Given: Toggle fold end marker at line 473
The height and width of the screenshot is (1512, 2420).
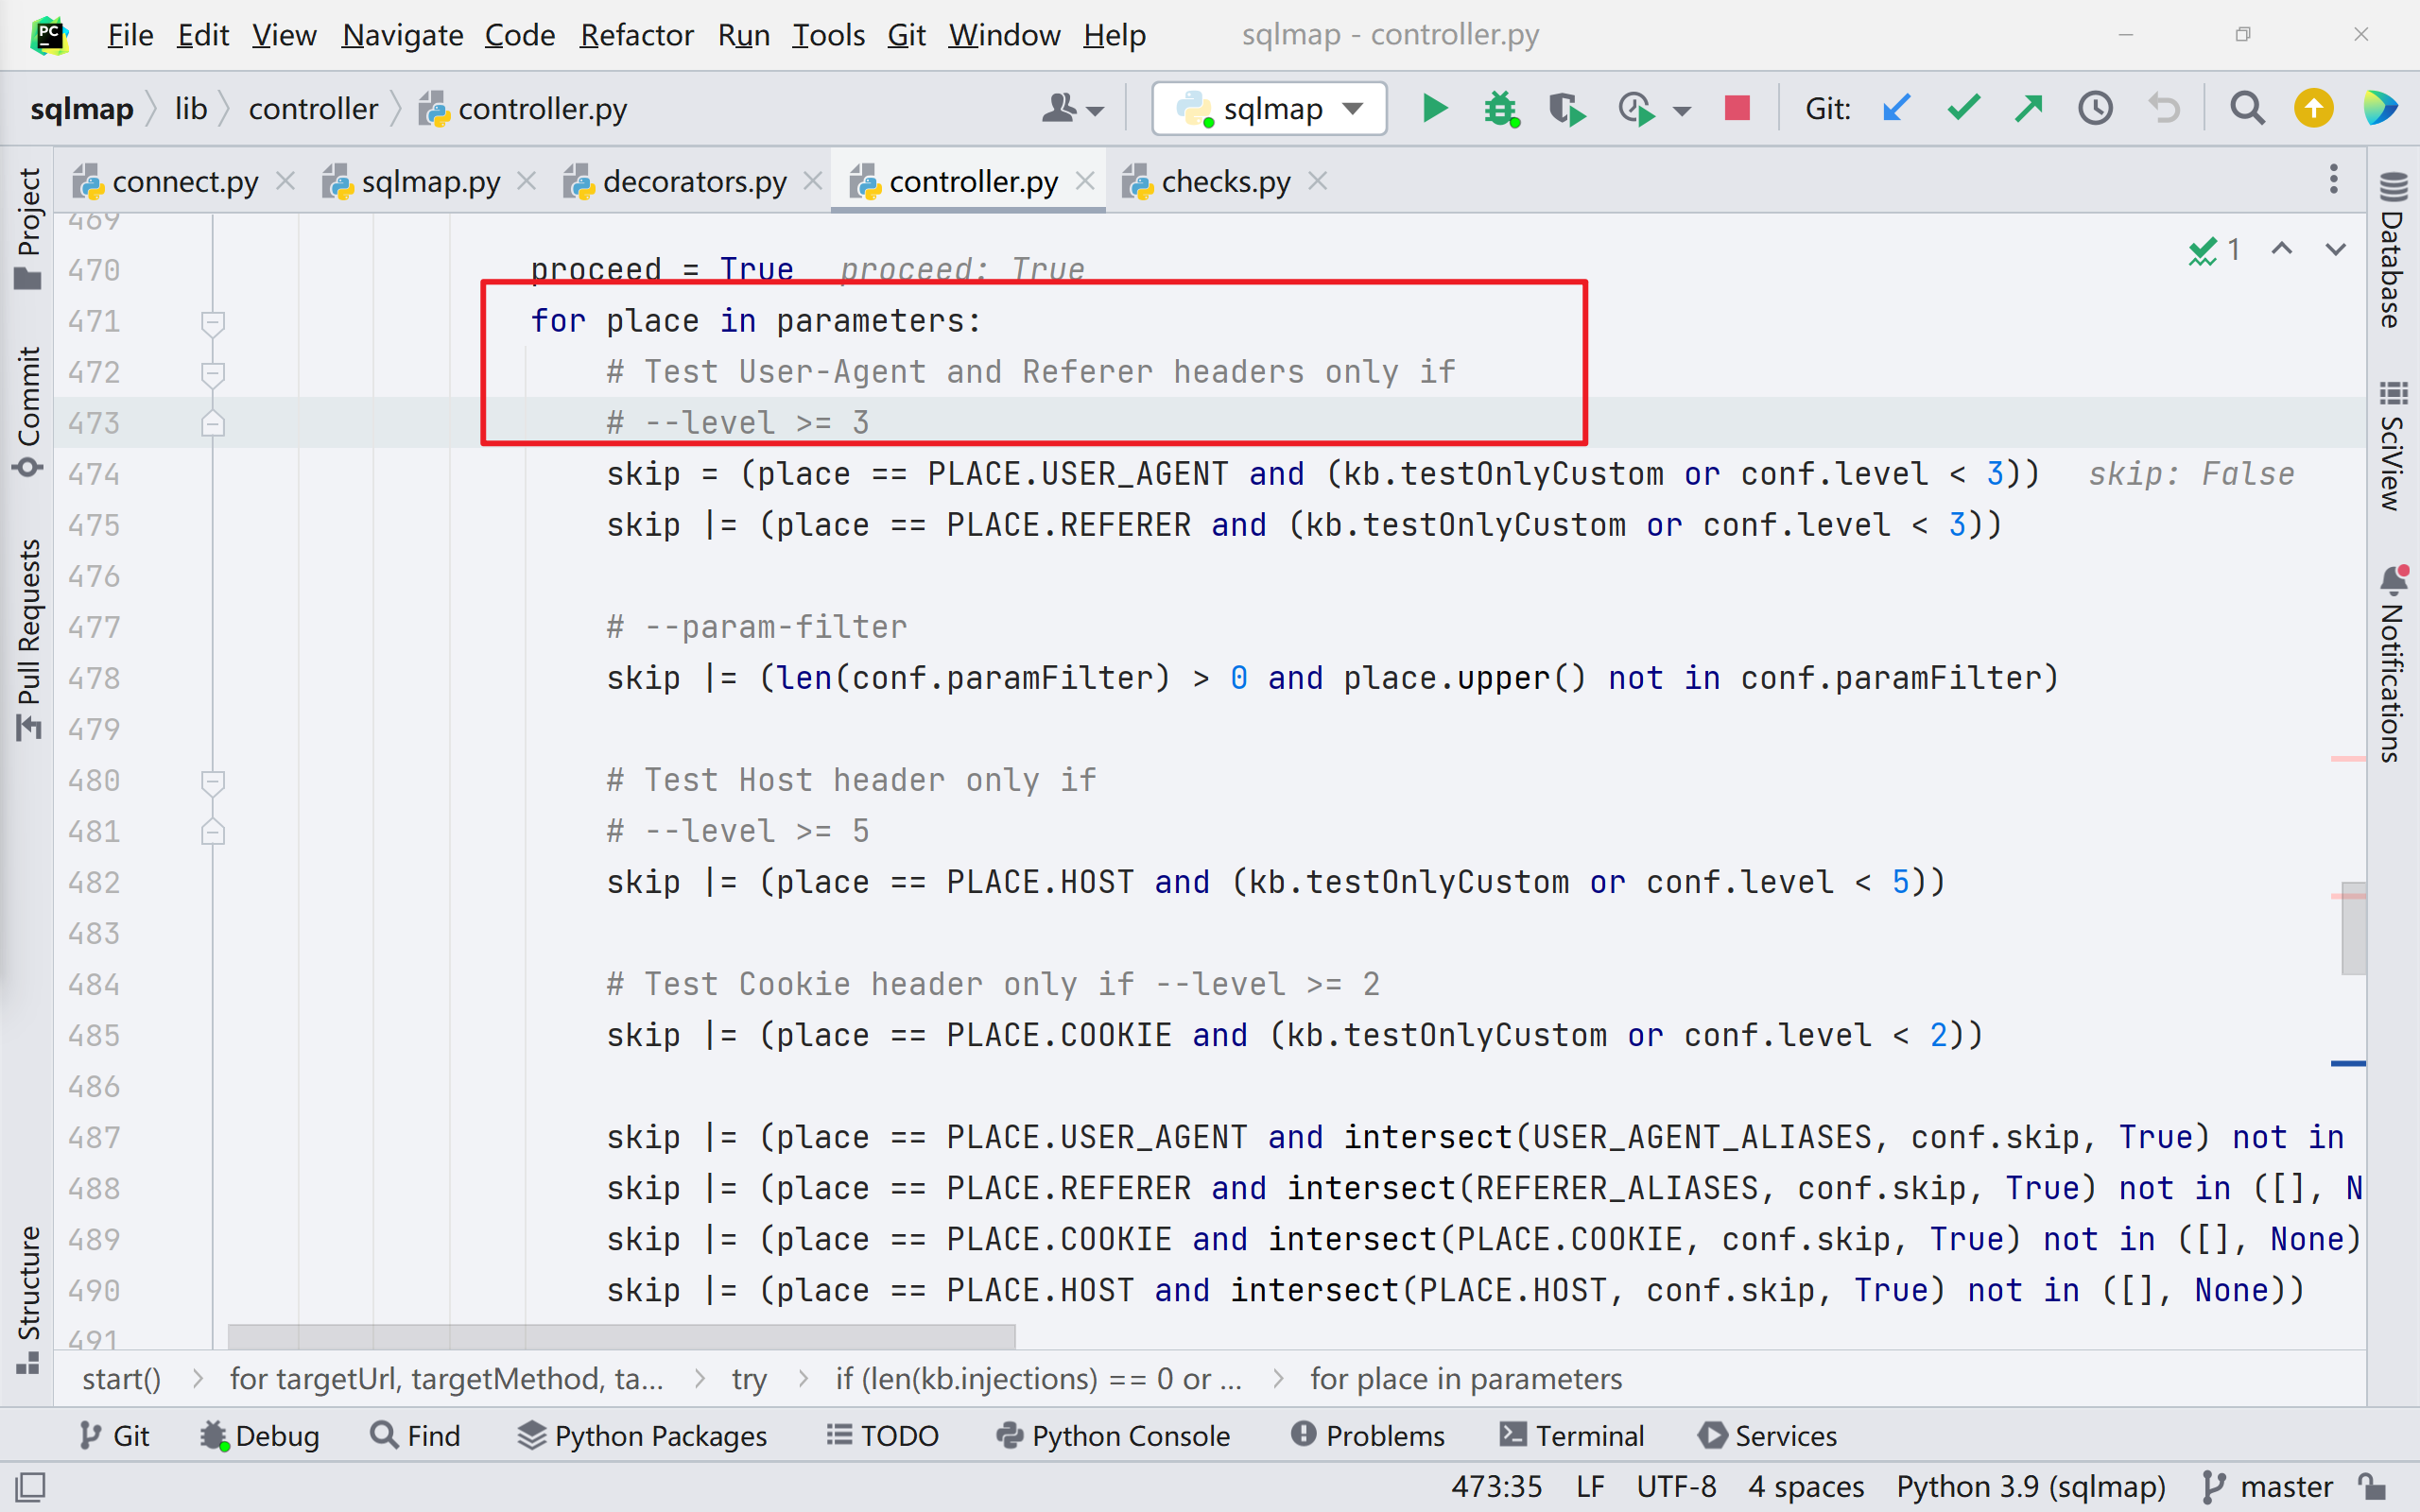Looking at the screenshot, I should 212,424.
